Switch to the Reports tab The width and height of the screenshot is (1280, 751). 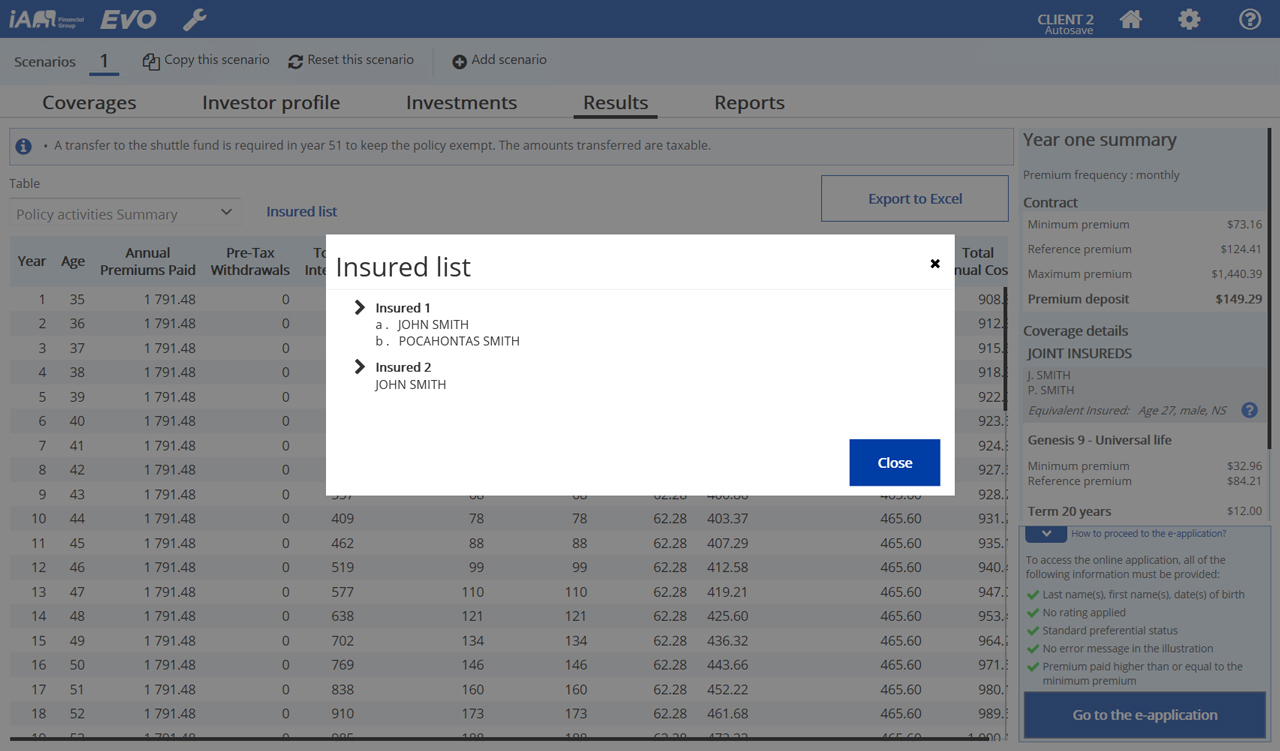tap(749, 102)
